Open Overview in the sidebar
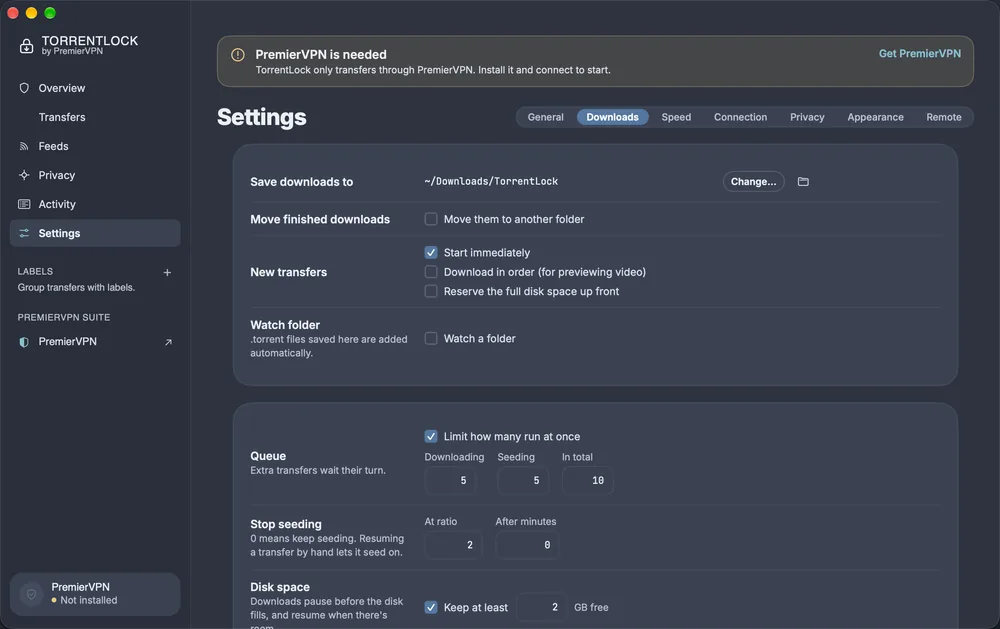Viewport: 1000px width, 629px height. point(95,88)
